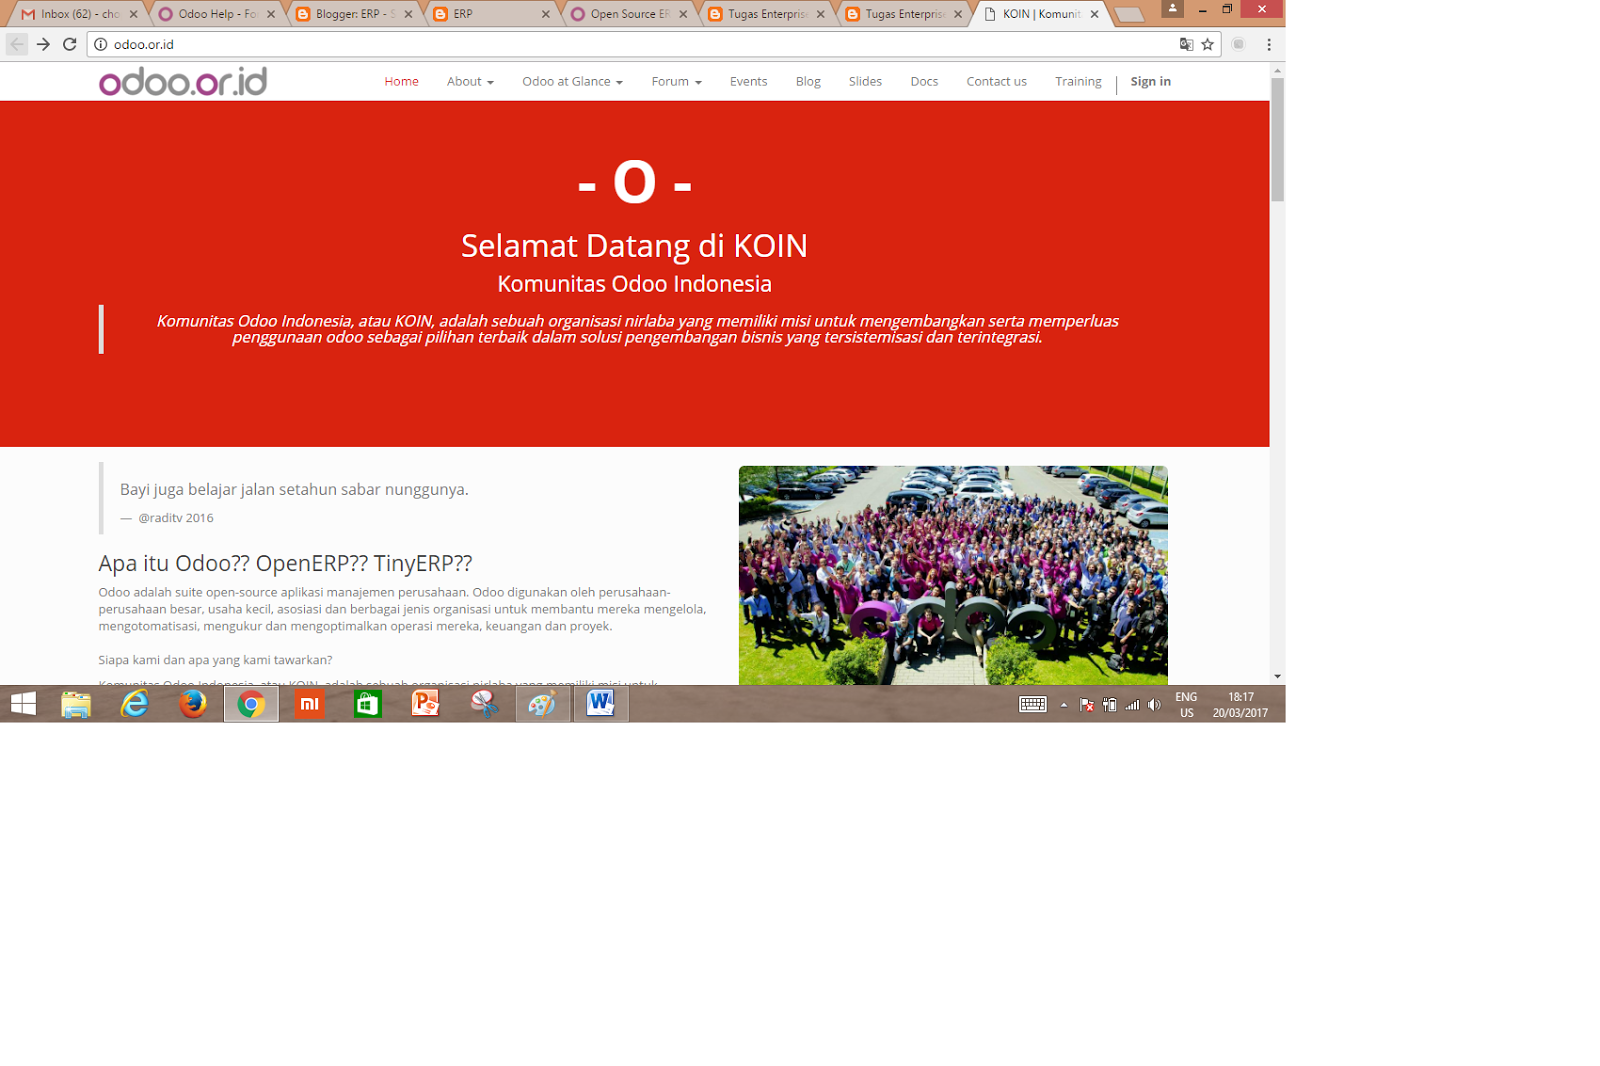
Task: Click the Sign in link
Action: [1150, 82]
